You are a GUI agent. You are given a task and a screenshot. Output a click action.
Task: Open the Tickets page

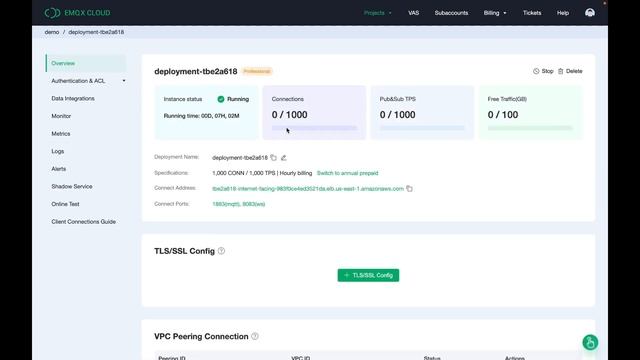[532, 13]
